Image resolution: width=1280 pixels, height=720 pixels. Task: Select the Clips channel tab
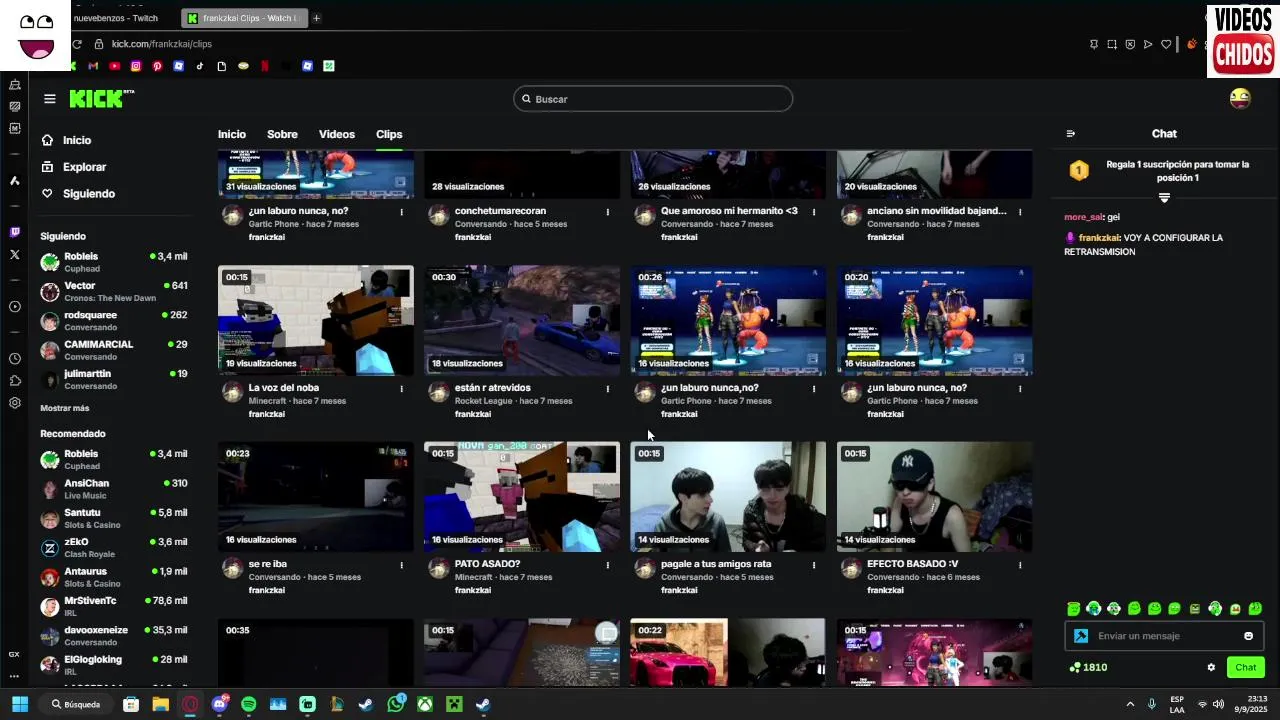click(389, 134)
